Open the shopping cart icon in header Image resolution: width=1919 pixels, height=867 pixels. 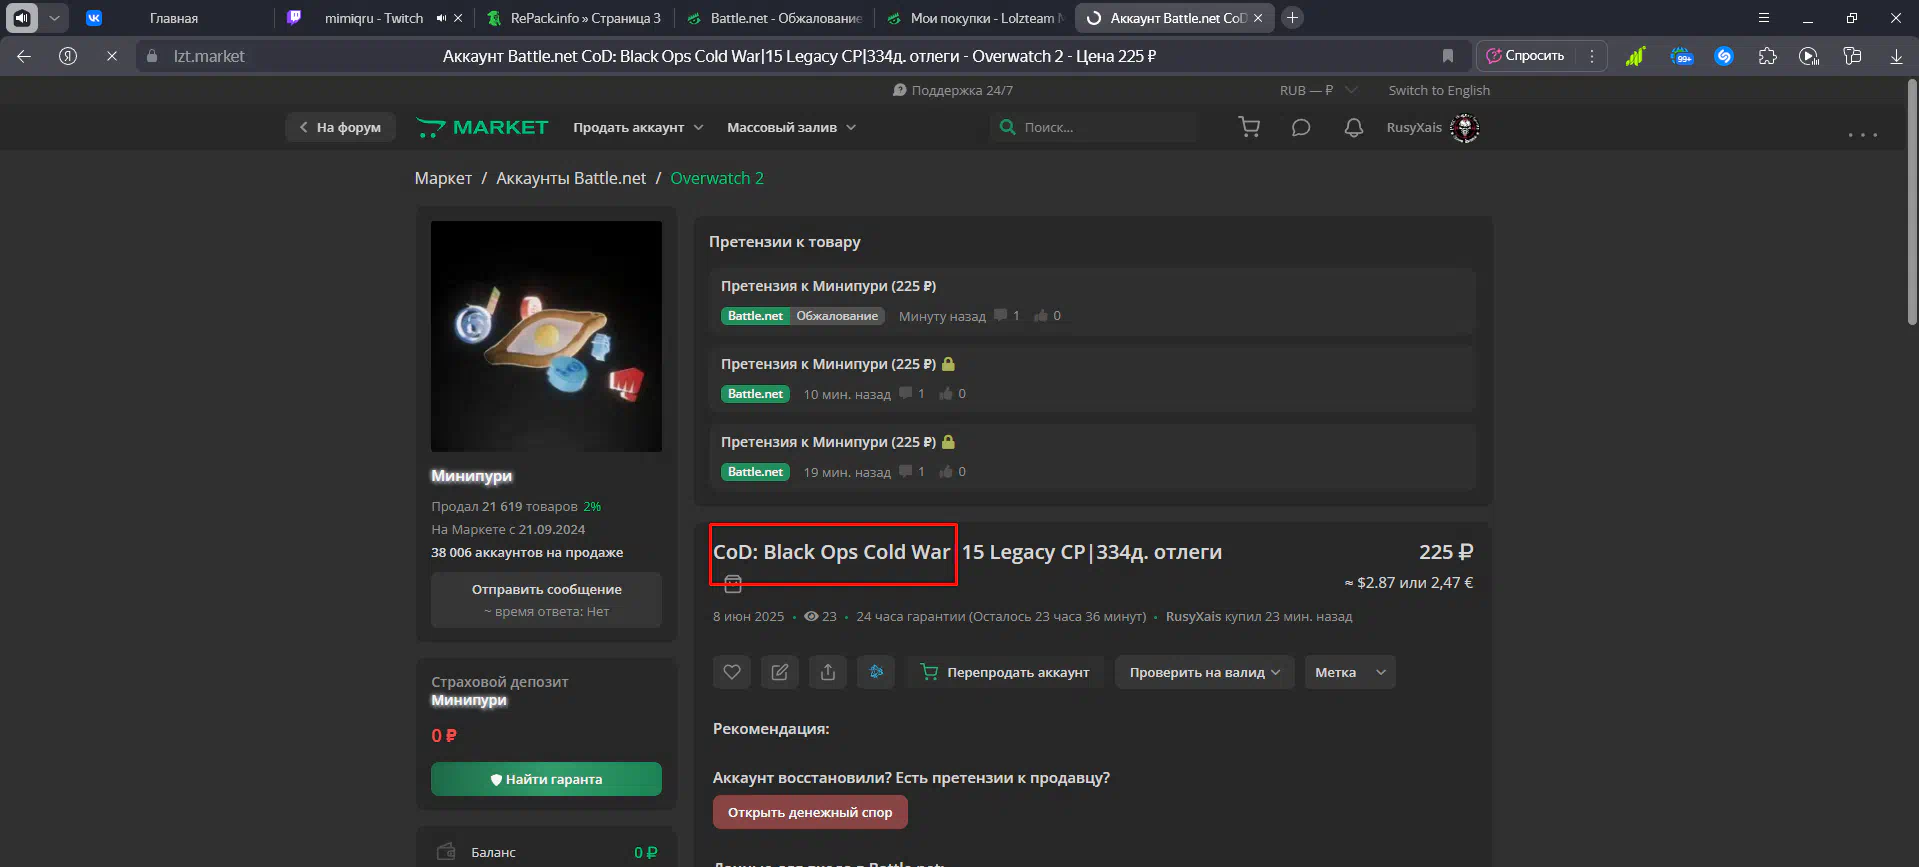[x=1249, y=127]
